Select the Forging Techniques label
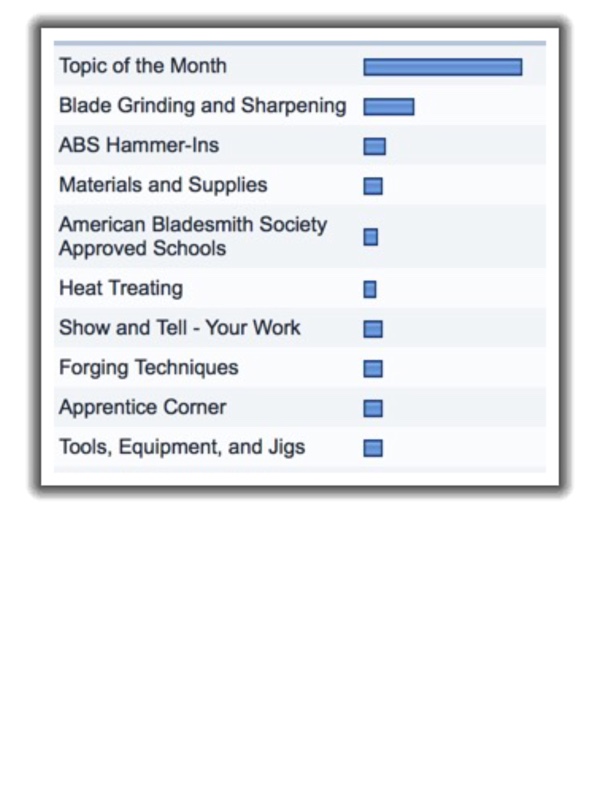The height and width of the screenshot is (800, 600). 148,368
